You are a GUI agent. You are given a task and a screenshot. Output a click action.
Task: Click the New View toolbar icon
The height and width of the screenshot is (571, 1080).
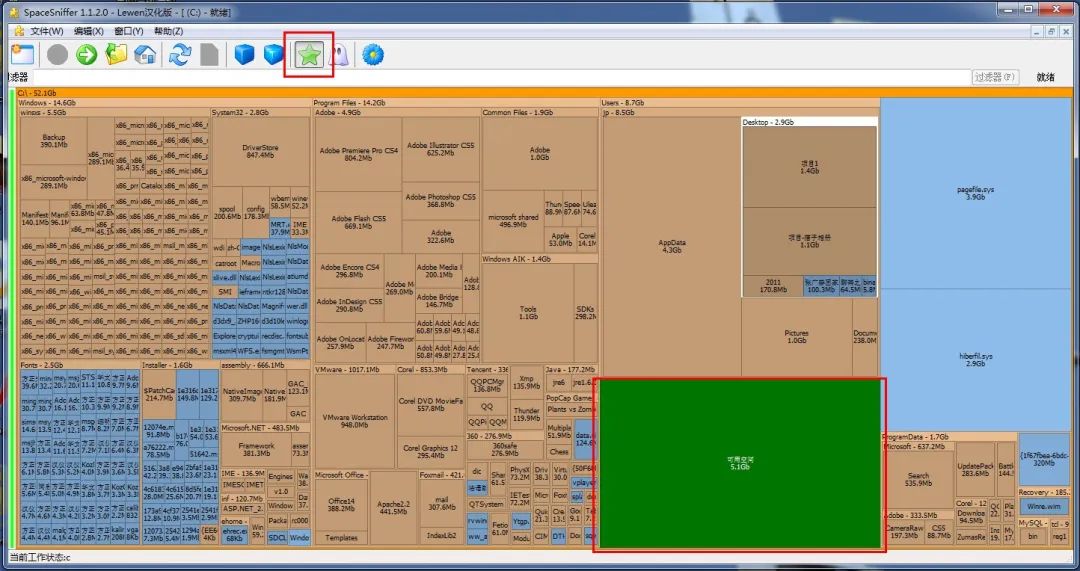(23, 55)
